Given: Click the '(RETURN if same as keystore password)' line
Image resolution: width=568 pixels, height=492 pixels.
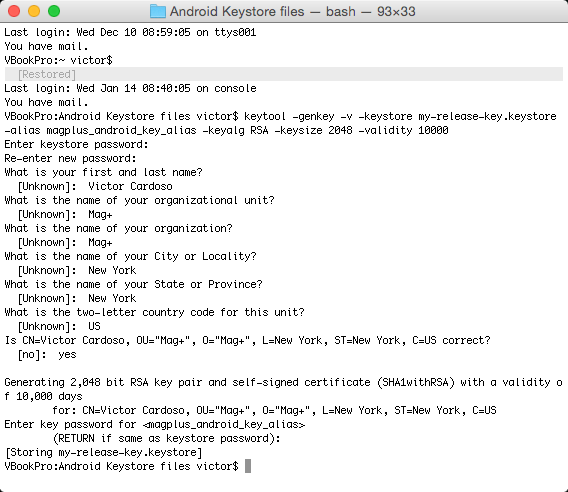Looking at the screenshot, I should pos(167,438).
